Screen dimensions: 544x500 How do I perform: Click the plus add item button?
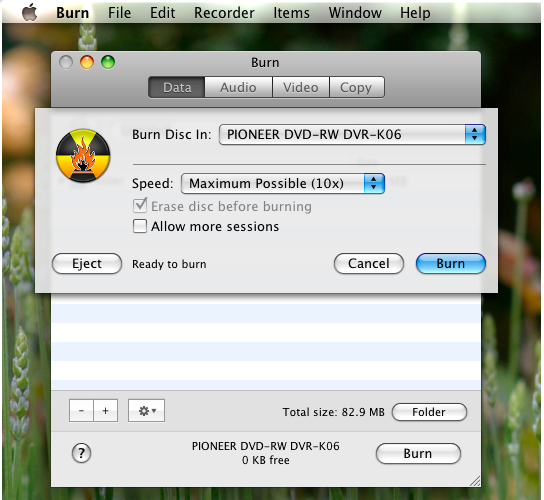(105, 411)
